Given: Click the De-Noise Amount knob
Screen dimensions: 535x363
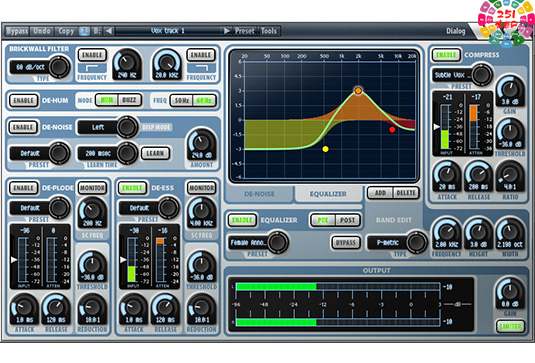Looking at the screenshot, I should (x=202, y=145).
